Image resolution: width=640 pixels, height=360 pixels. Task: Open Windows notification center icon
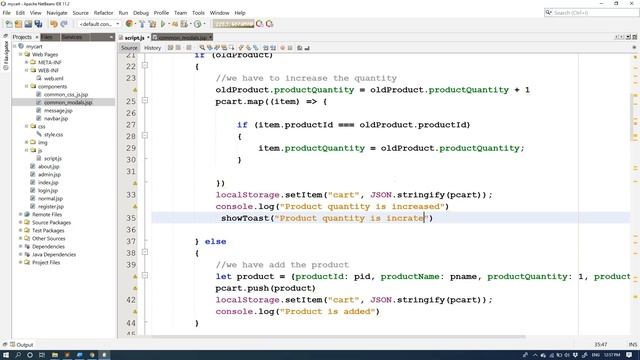[629, 355]
